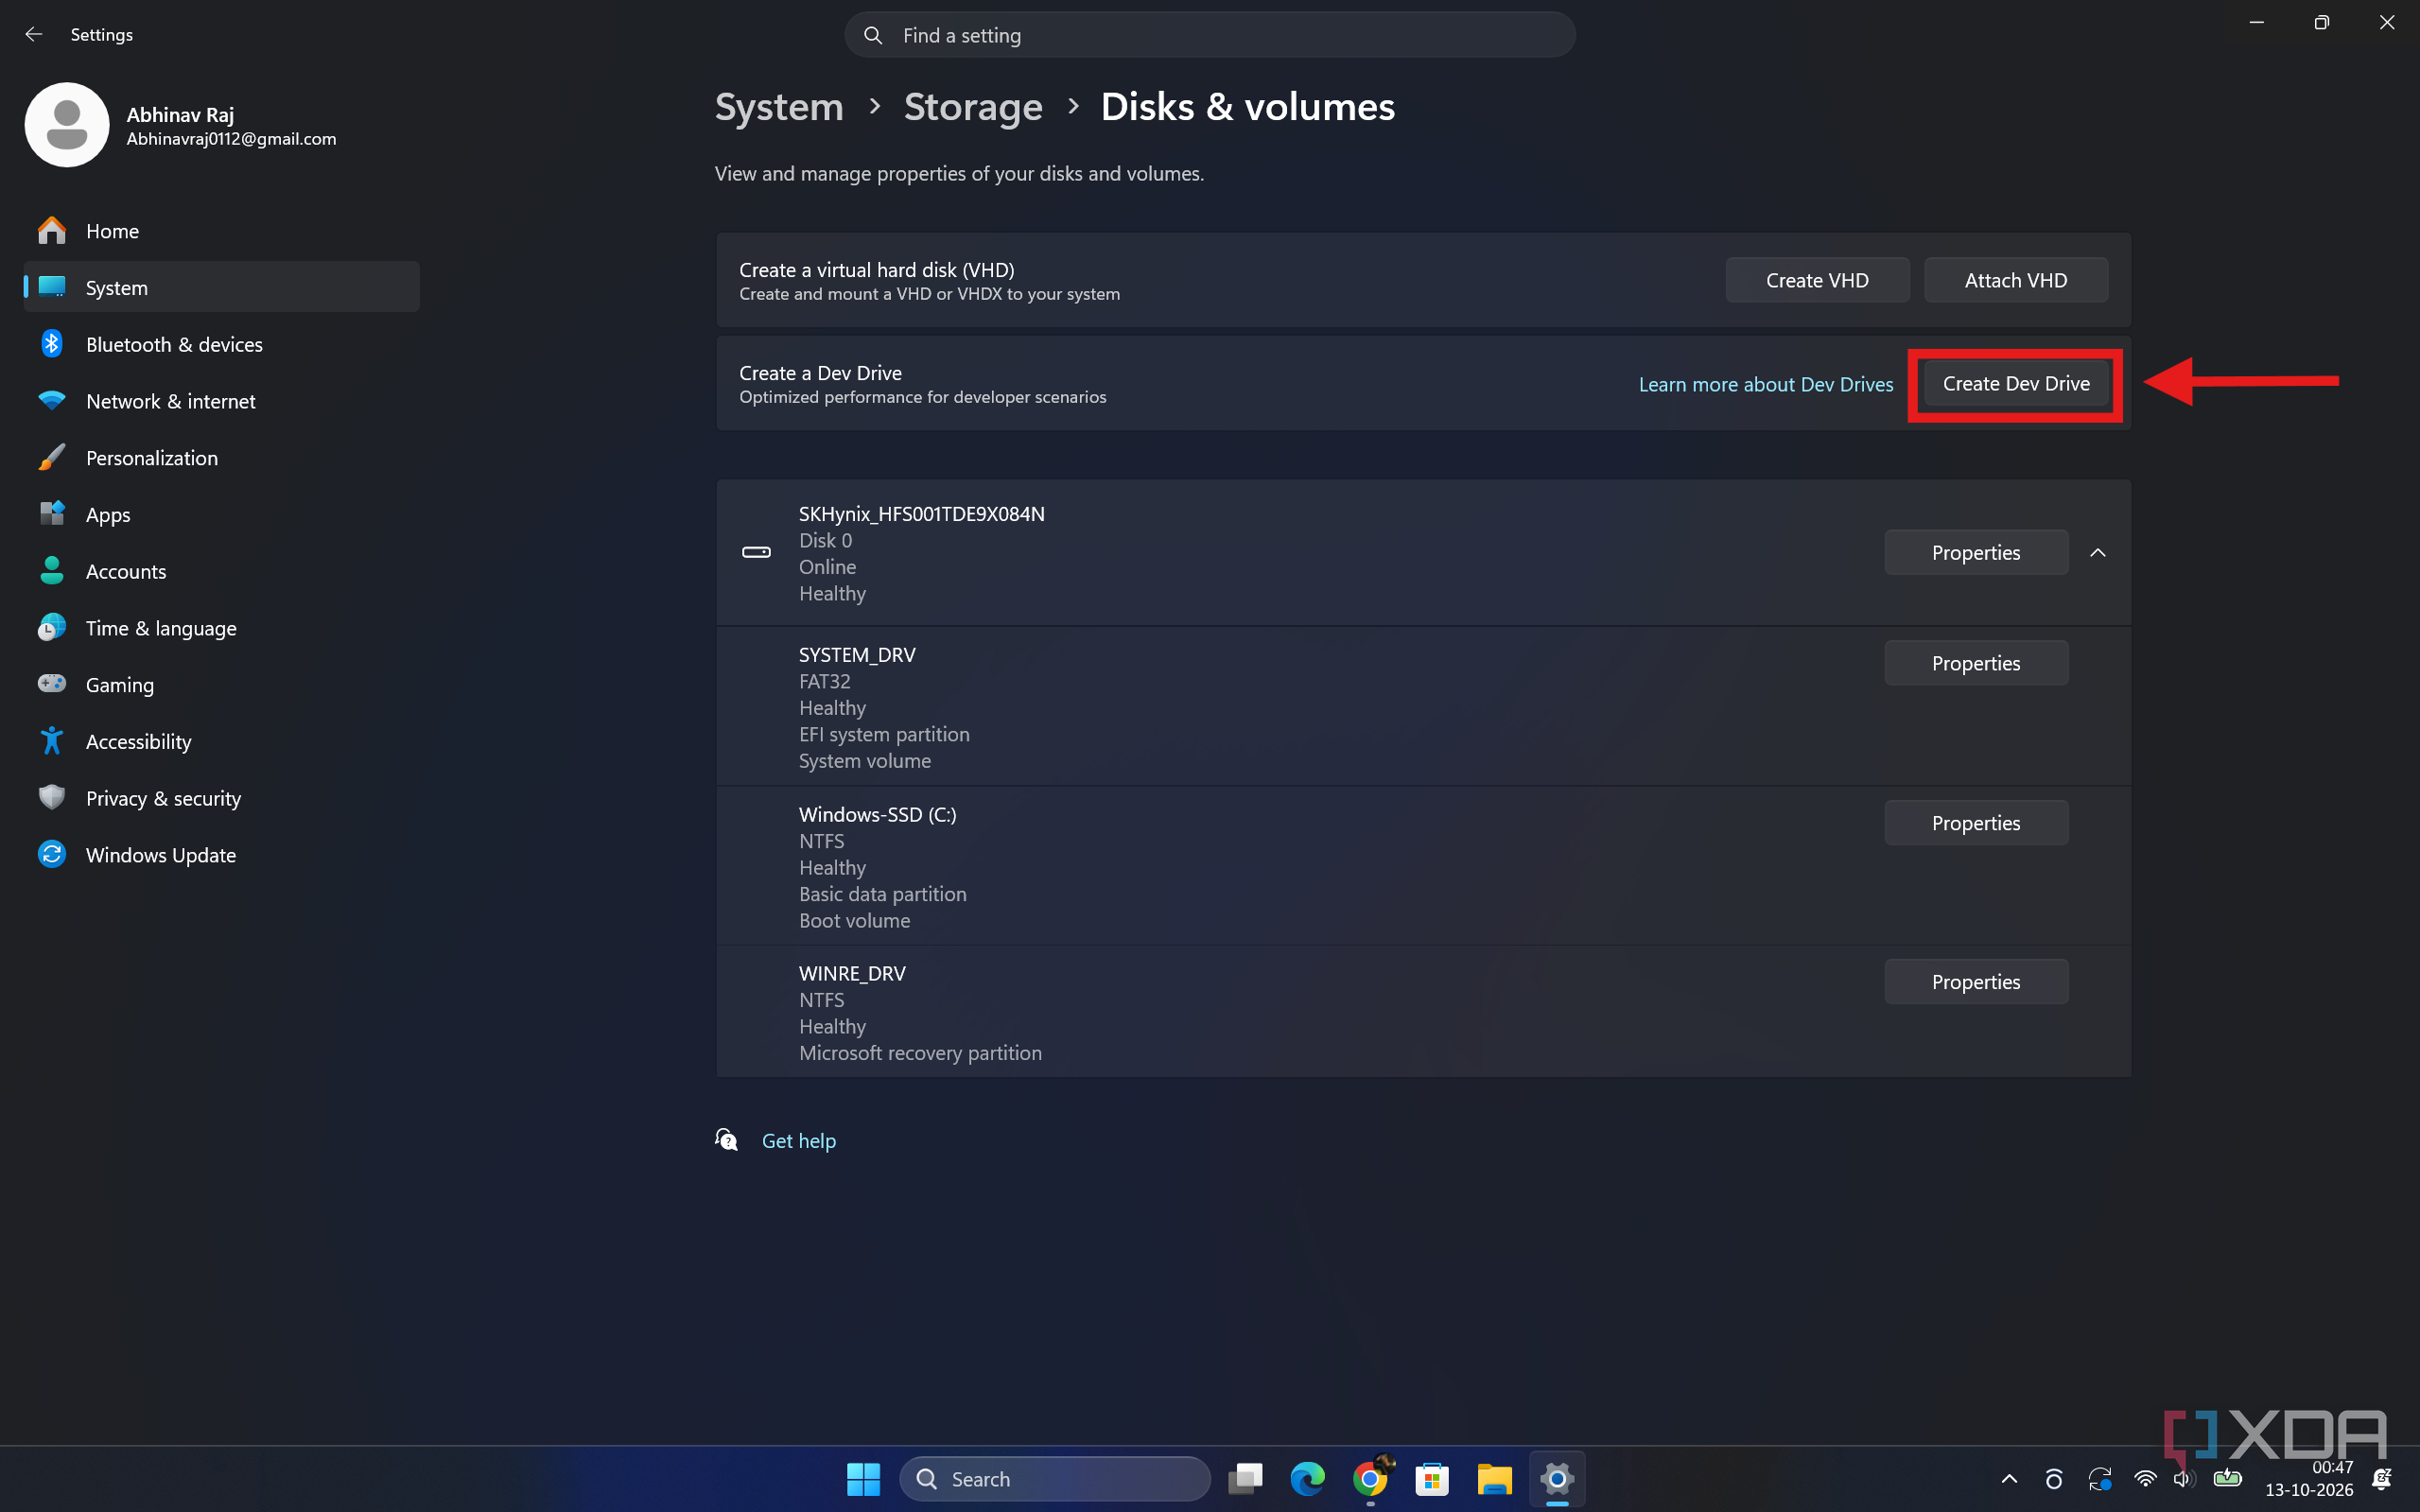The height and width of the screenshot is (1512, 2420).
Task: Select System in the sidebar
Action: [222, 287]
